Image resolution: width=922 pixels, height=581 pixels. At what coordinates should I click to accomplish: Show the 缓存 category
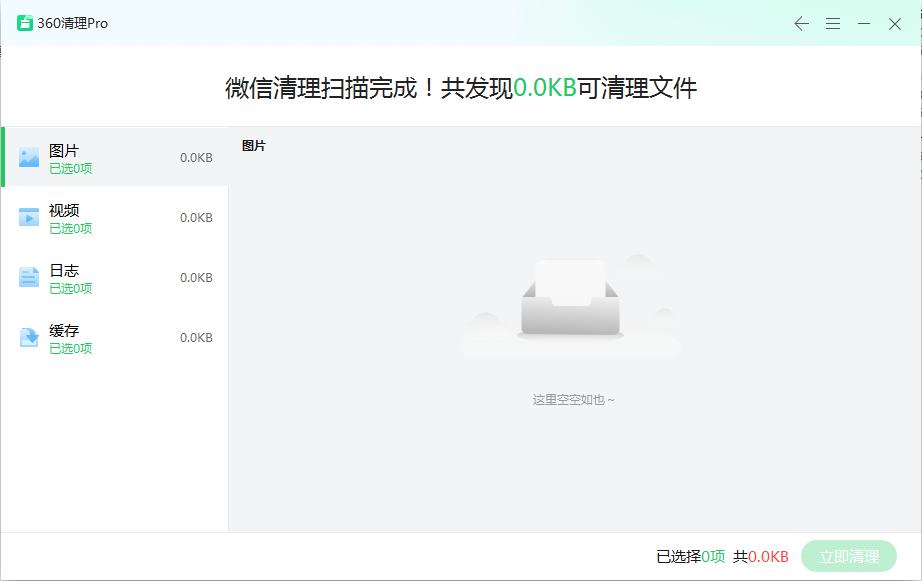coord(64,330)
